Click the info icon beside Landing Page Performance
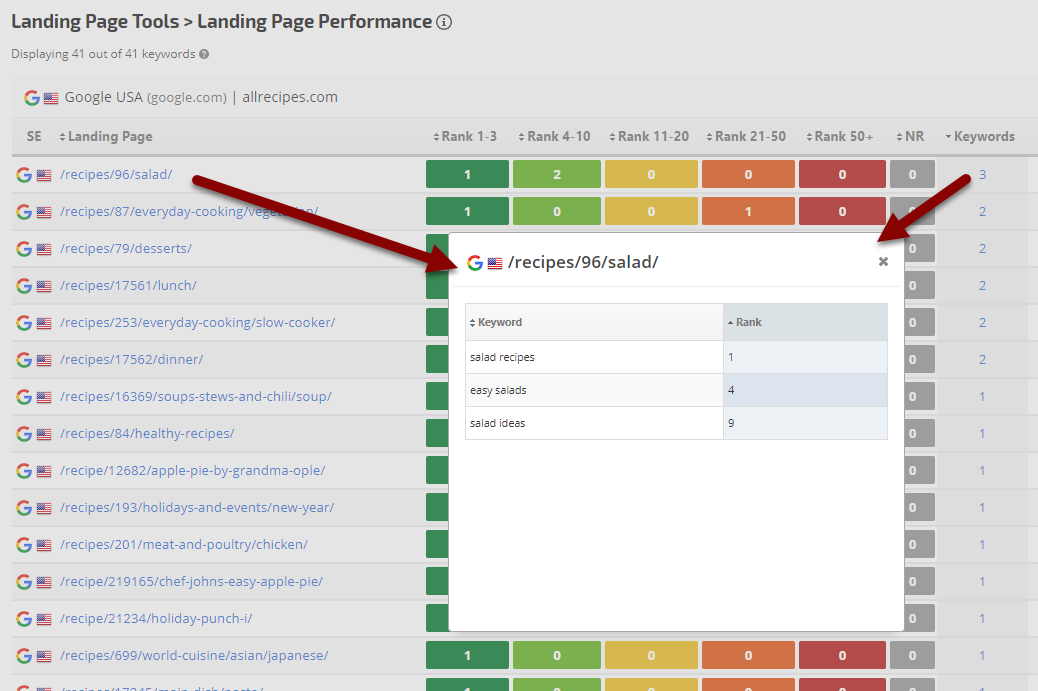The image size is (1038, 691). click(x=445, y=22)
